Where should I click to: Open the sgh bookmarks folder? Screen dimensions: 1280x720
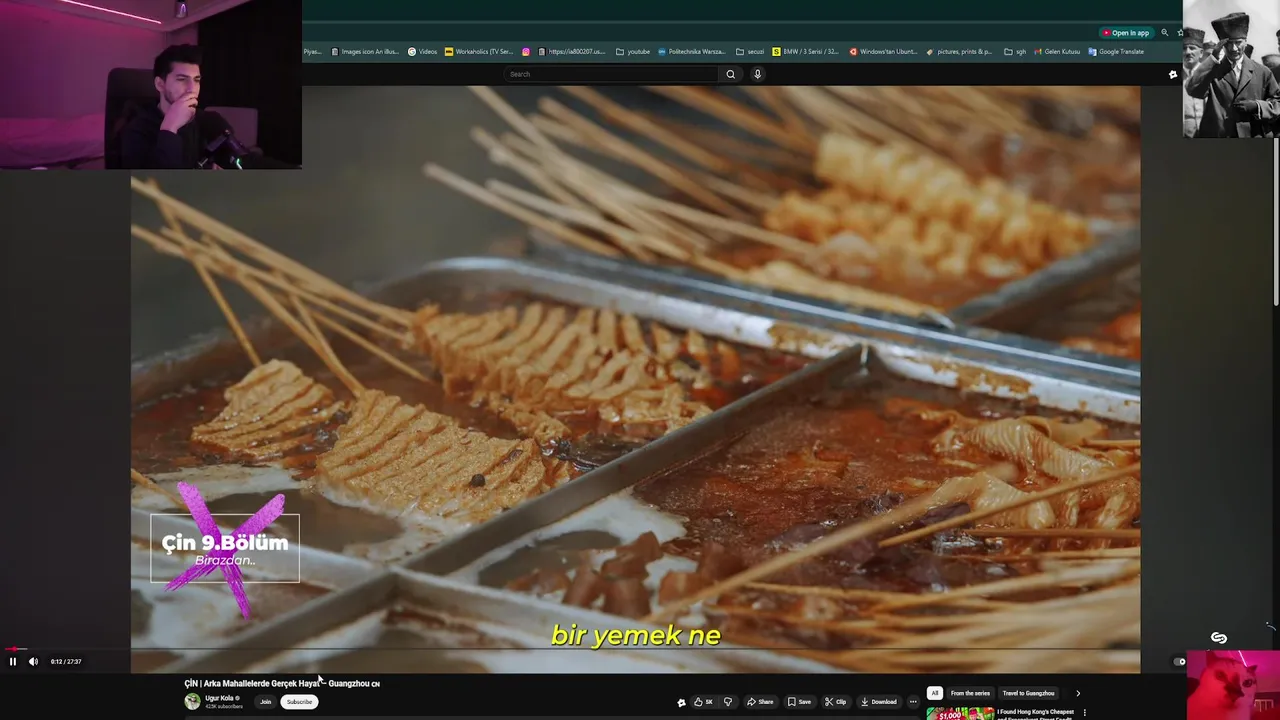(x=1015, y=52)
